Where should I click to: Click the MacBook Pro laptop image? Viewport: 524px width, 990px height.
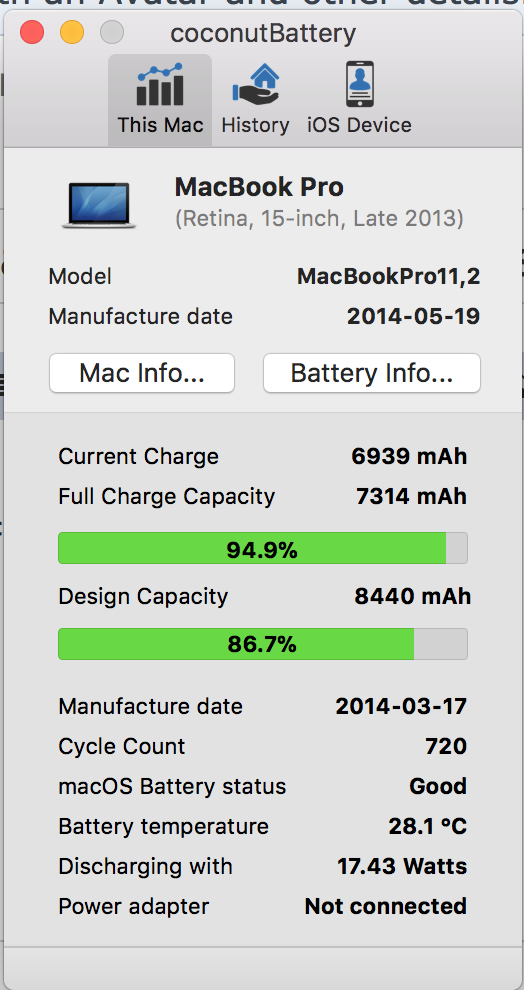pos(99,205)
